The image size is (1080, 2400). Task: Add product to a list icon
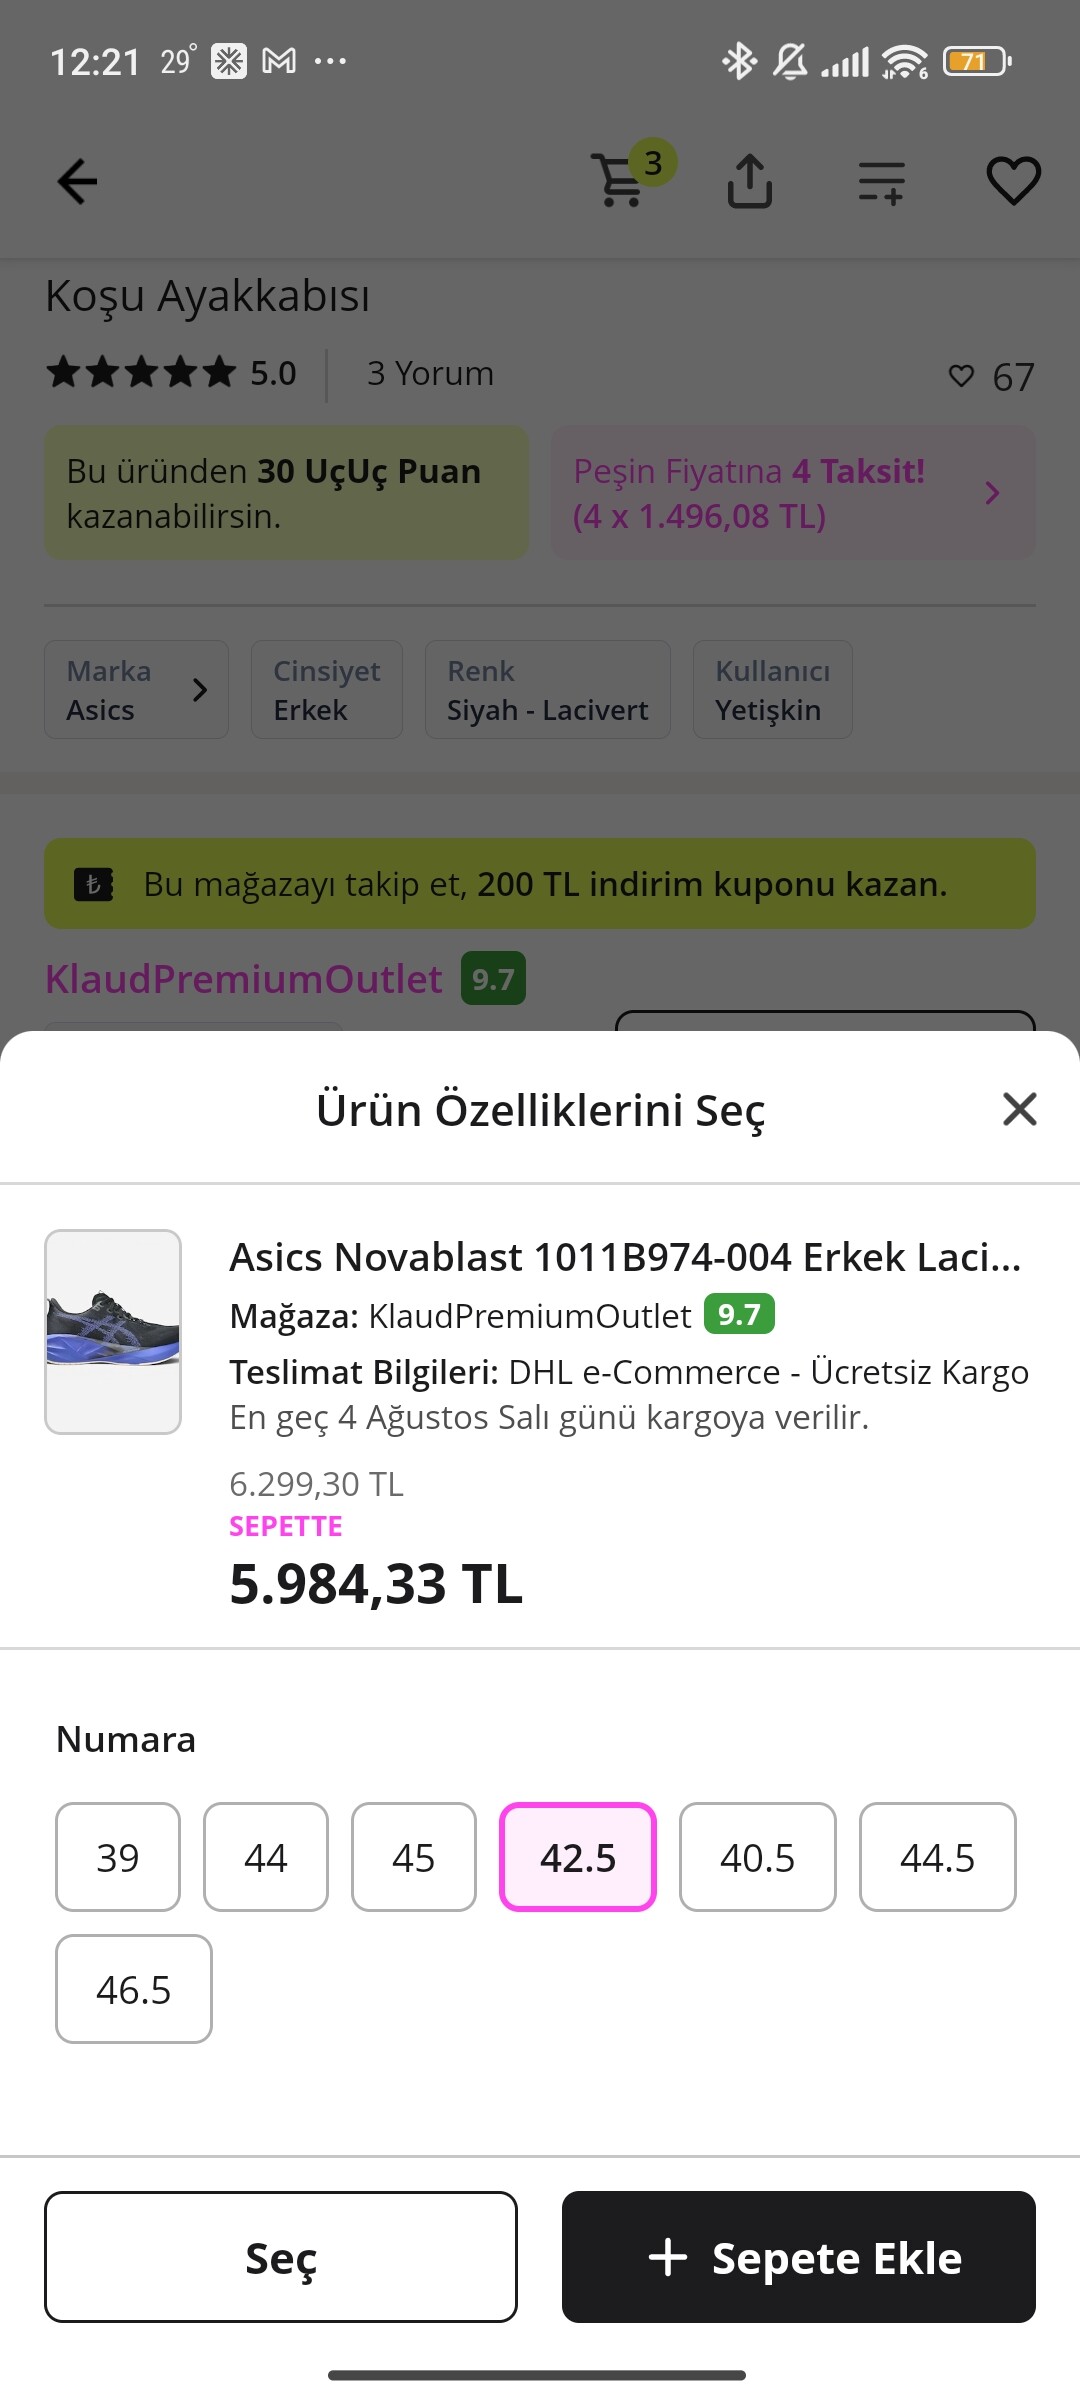[881, 183]
